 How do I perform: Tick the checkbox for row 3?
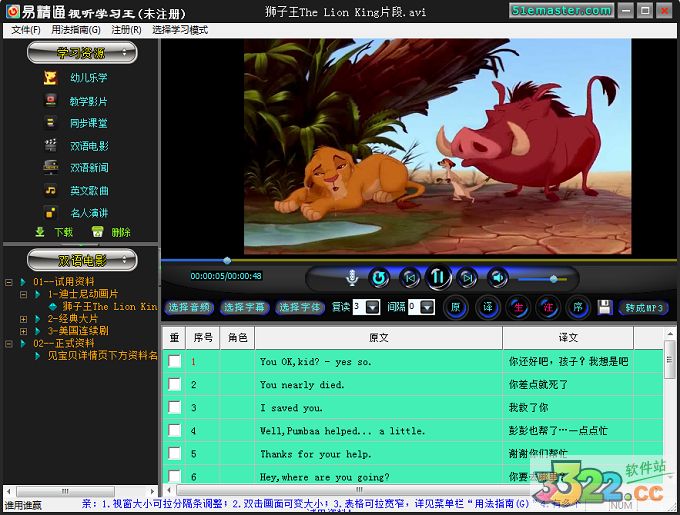174,407
